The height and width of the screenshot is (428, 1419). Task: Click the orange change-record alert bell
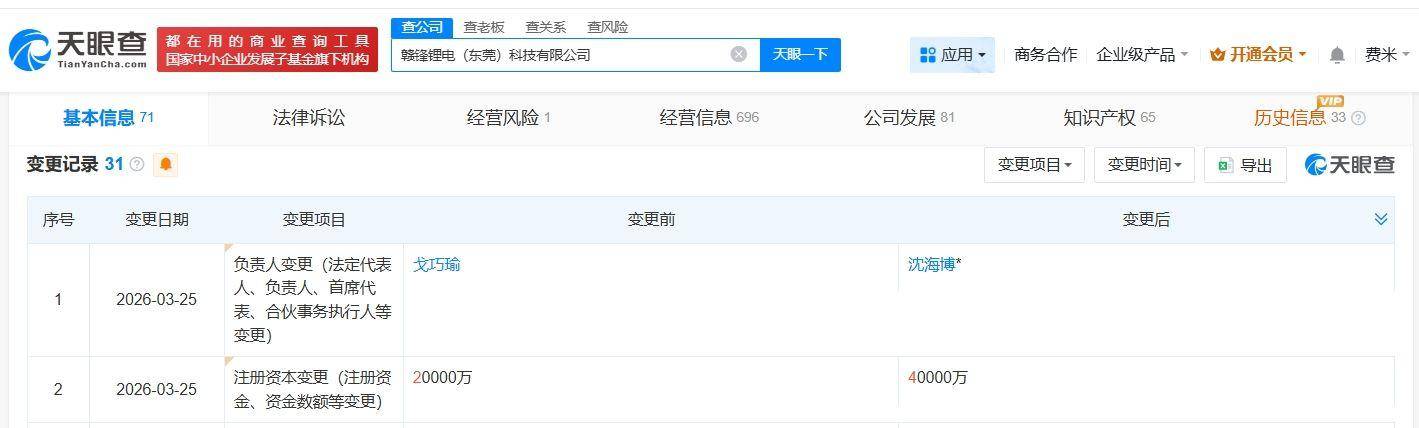click(x=166, y=164)
